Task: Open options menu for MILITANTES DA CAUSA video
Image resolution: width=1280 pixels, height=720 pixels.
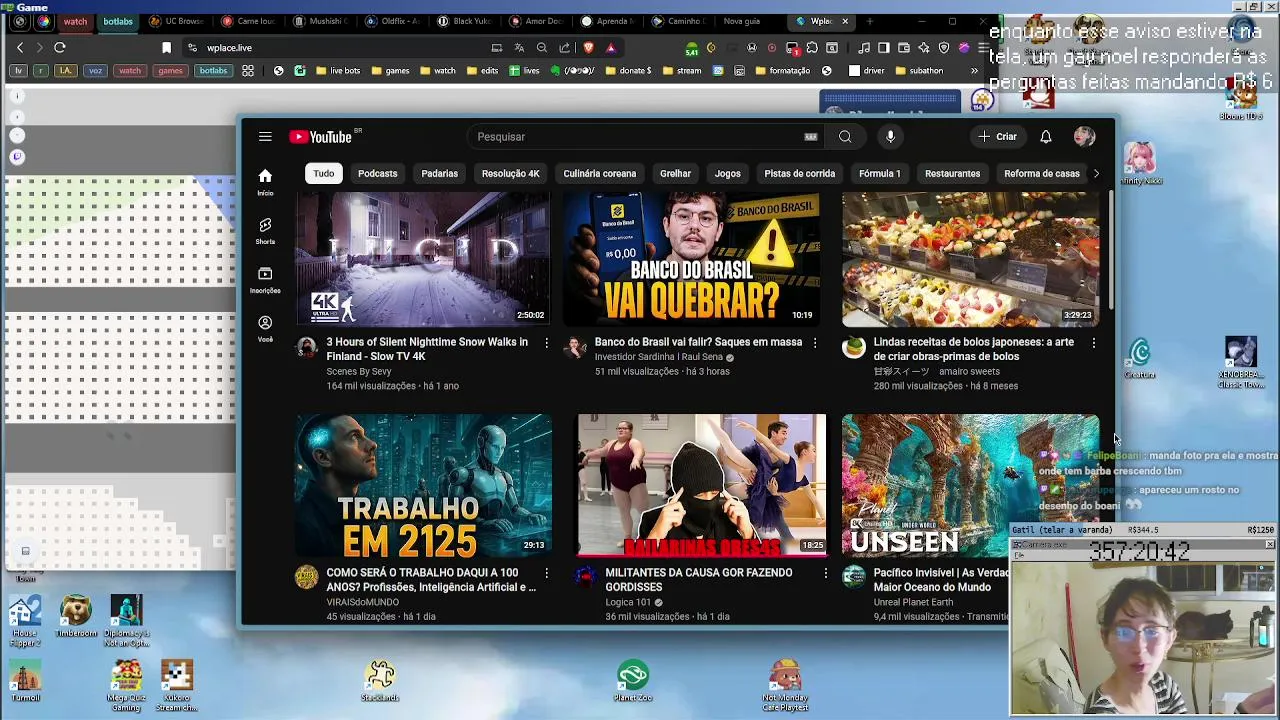Action: (825, 573)
